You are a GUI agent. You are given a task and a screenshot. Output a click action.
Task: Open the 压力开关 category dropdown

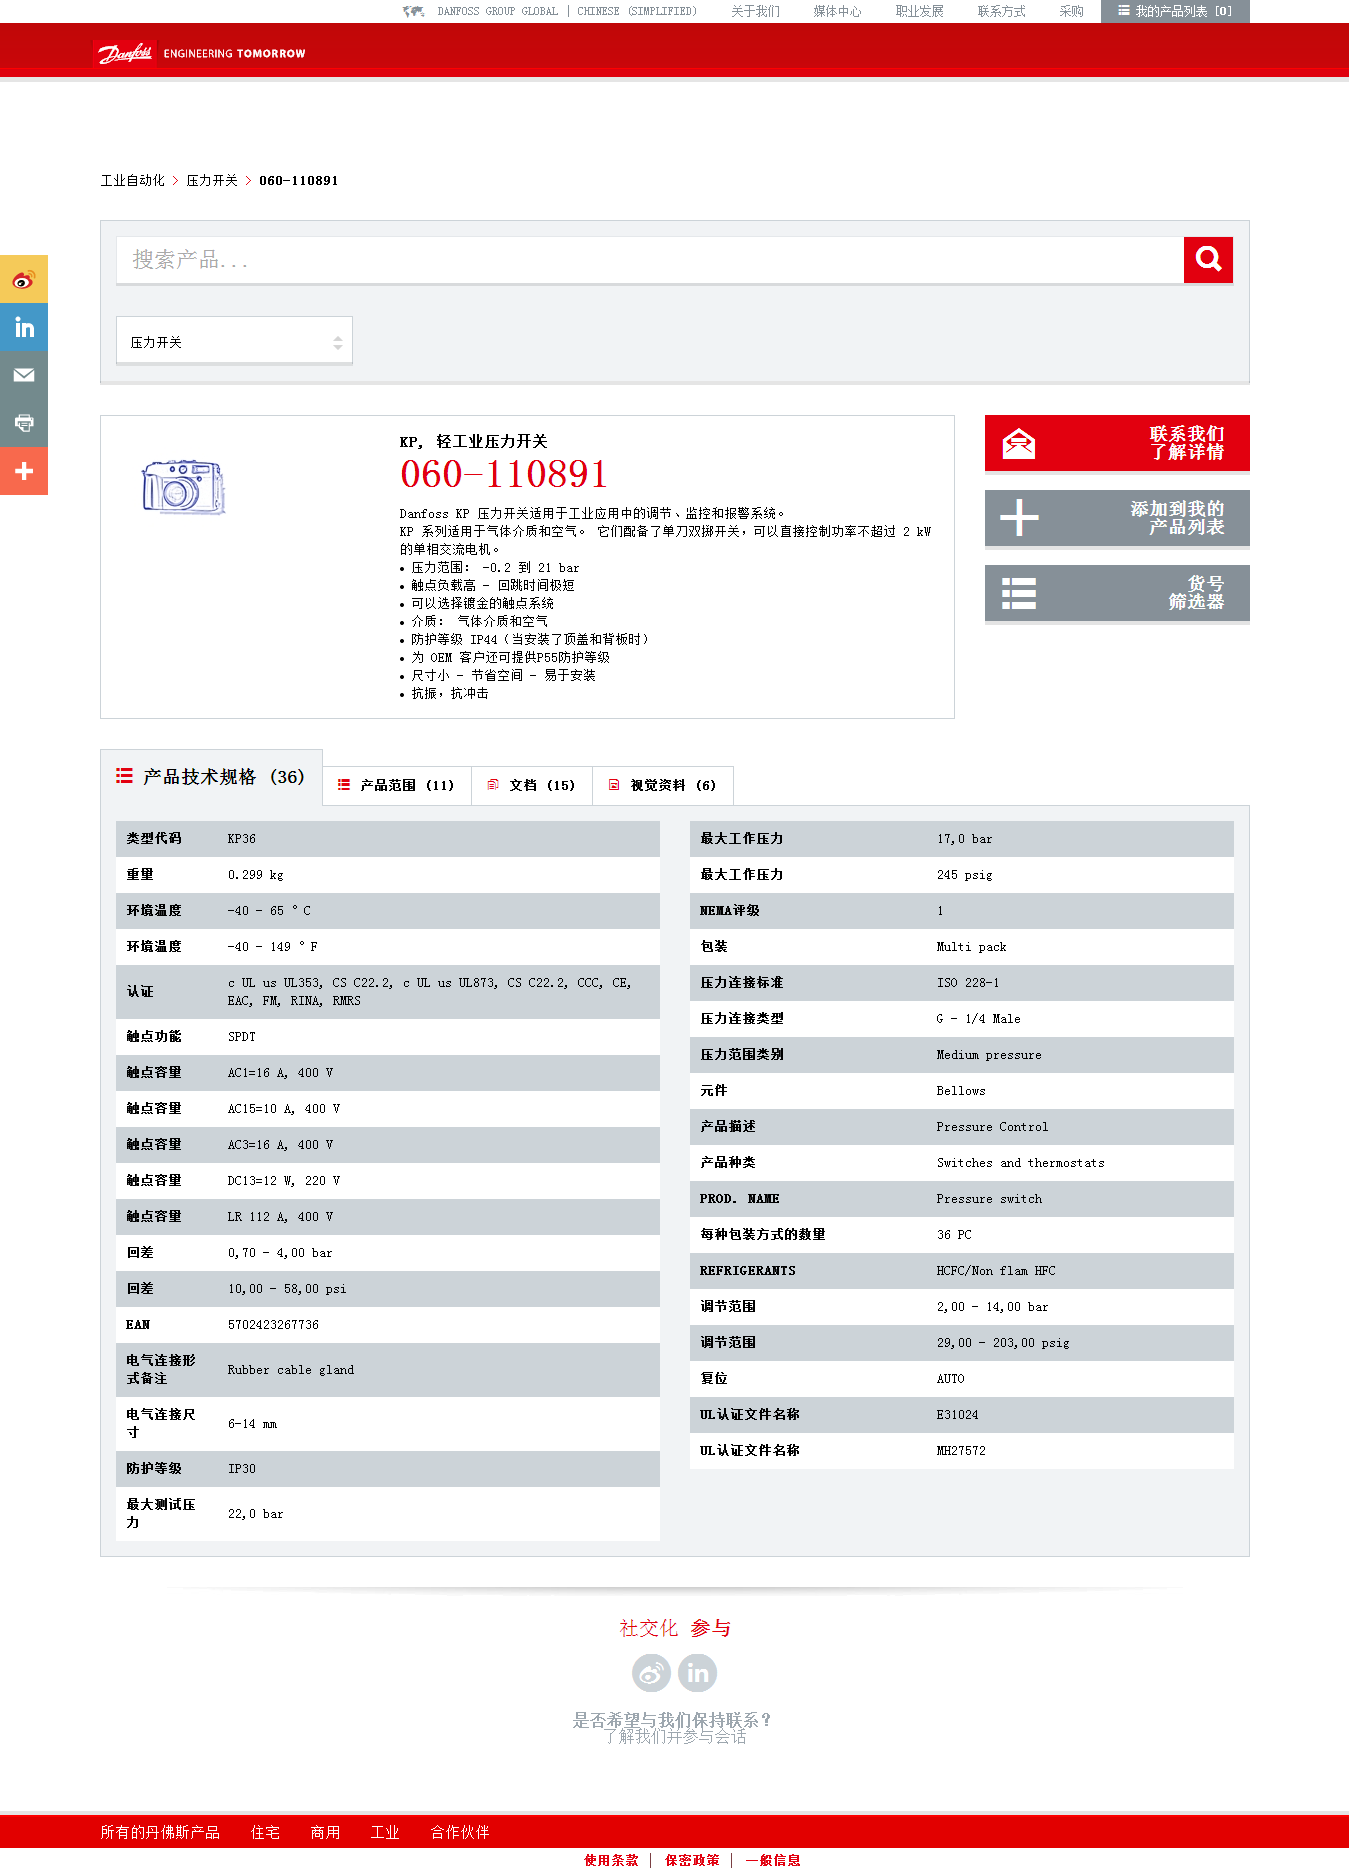(x=235, y=341)
